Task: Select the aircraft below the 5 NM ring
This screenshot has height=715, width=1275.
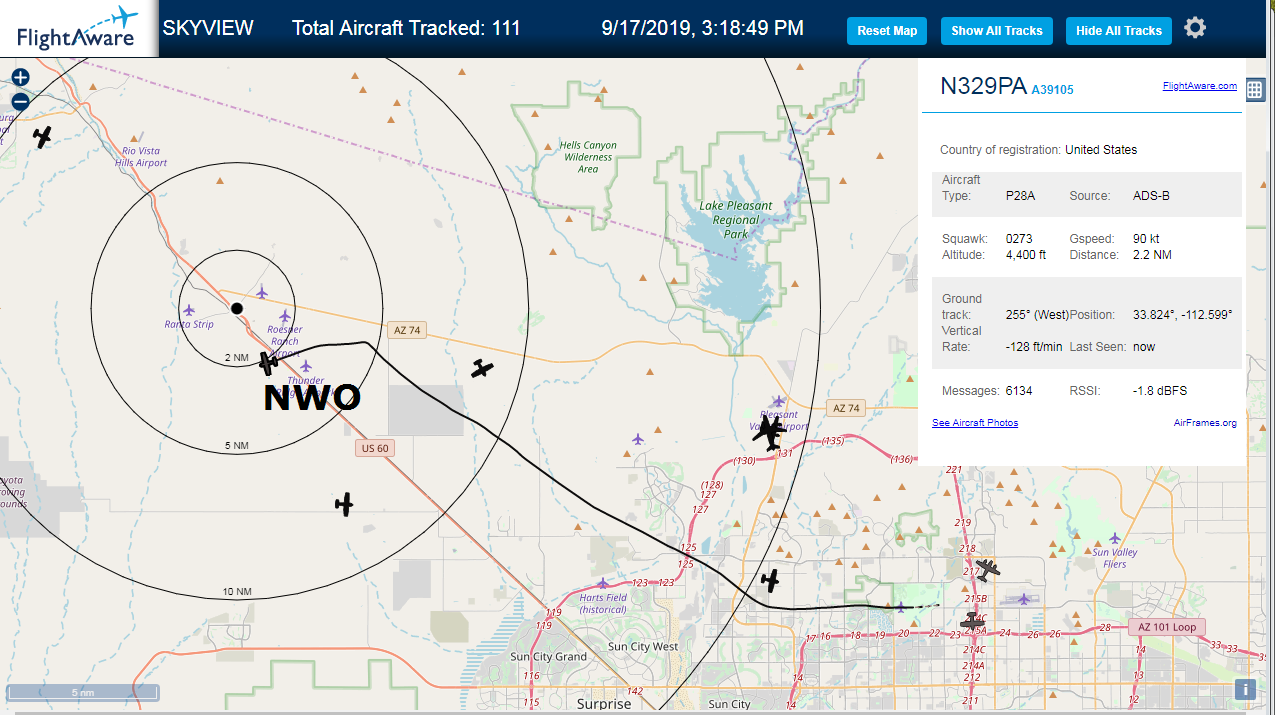Action: tap(344, 504)
